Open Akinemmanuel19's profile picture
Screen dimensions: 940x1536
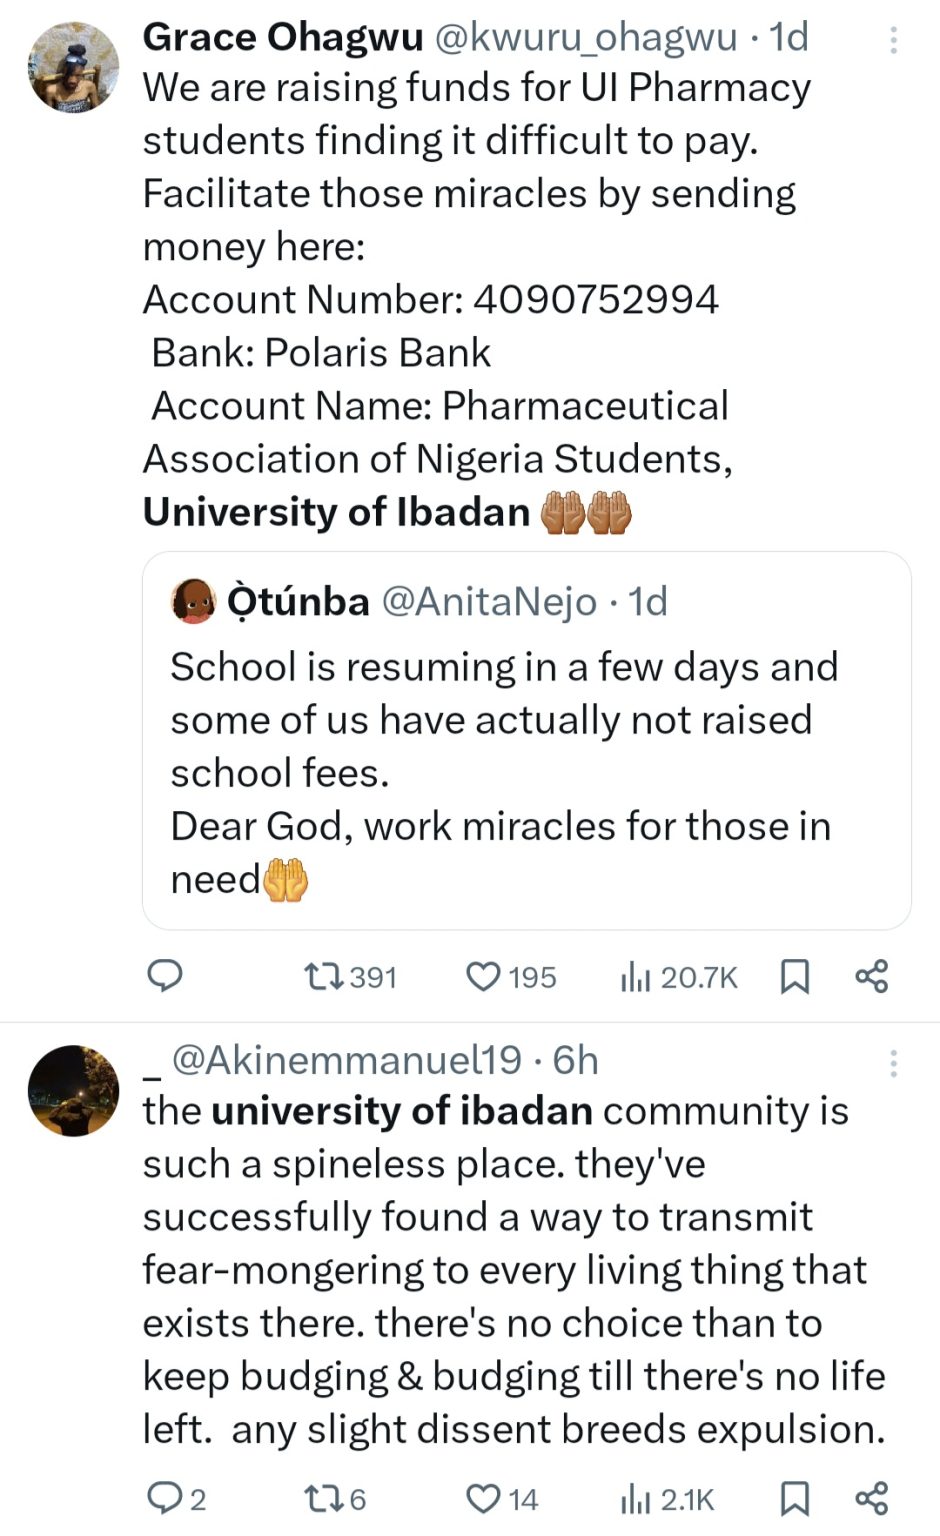[x=73, y=1090]
